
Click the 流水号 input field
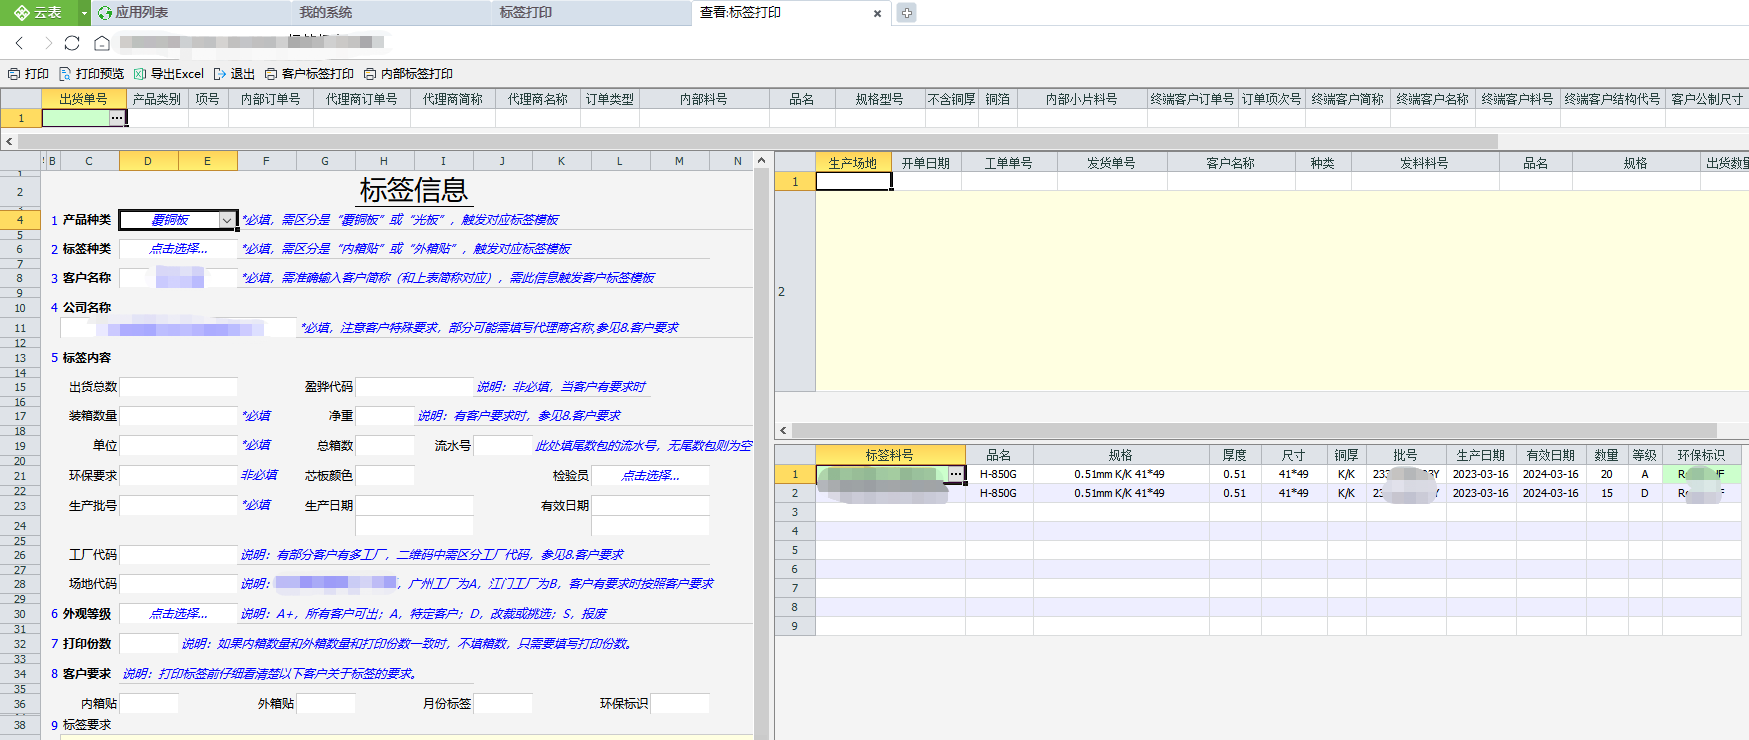[502, 446]
